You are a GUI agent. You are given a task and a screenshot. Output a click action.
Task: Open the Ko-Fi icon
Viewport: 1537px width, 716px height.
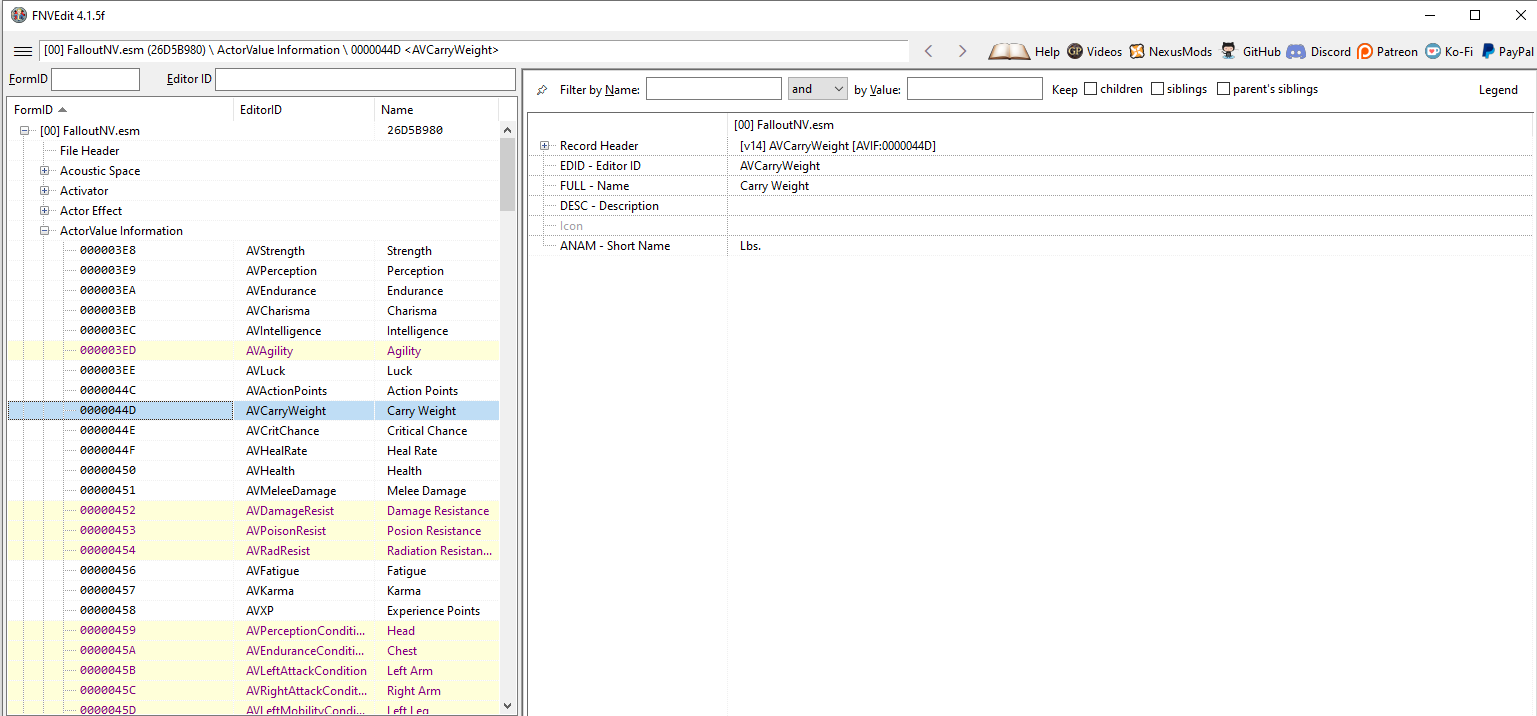tap(1433, 51)
